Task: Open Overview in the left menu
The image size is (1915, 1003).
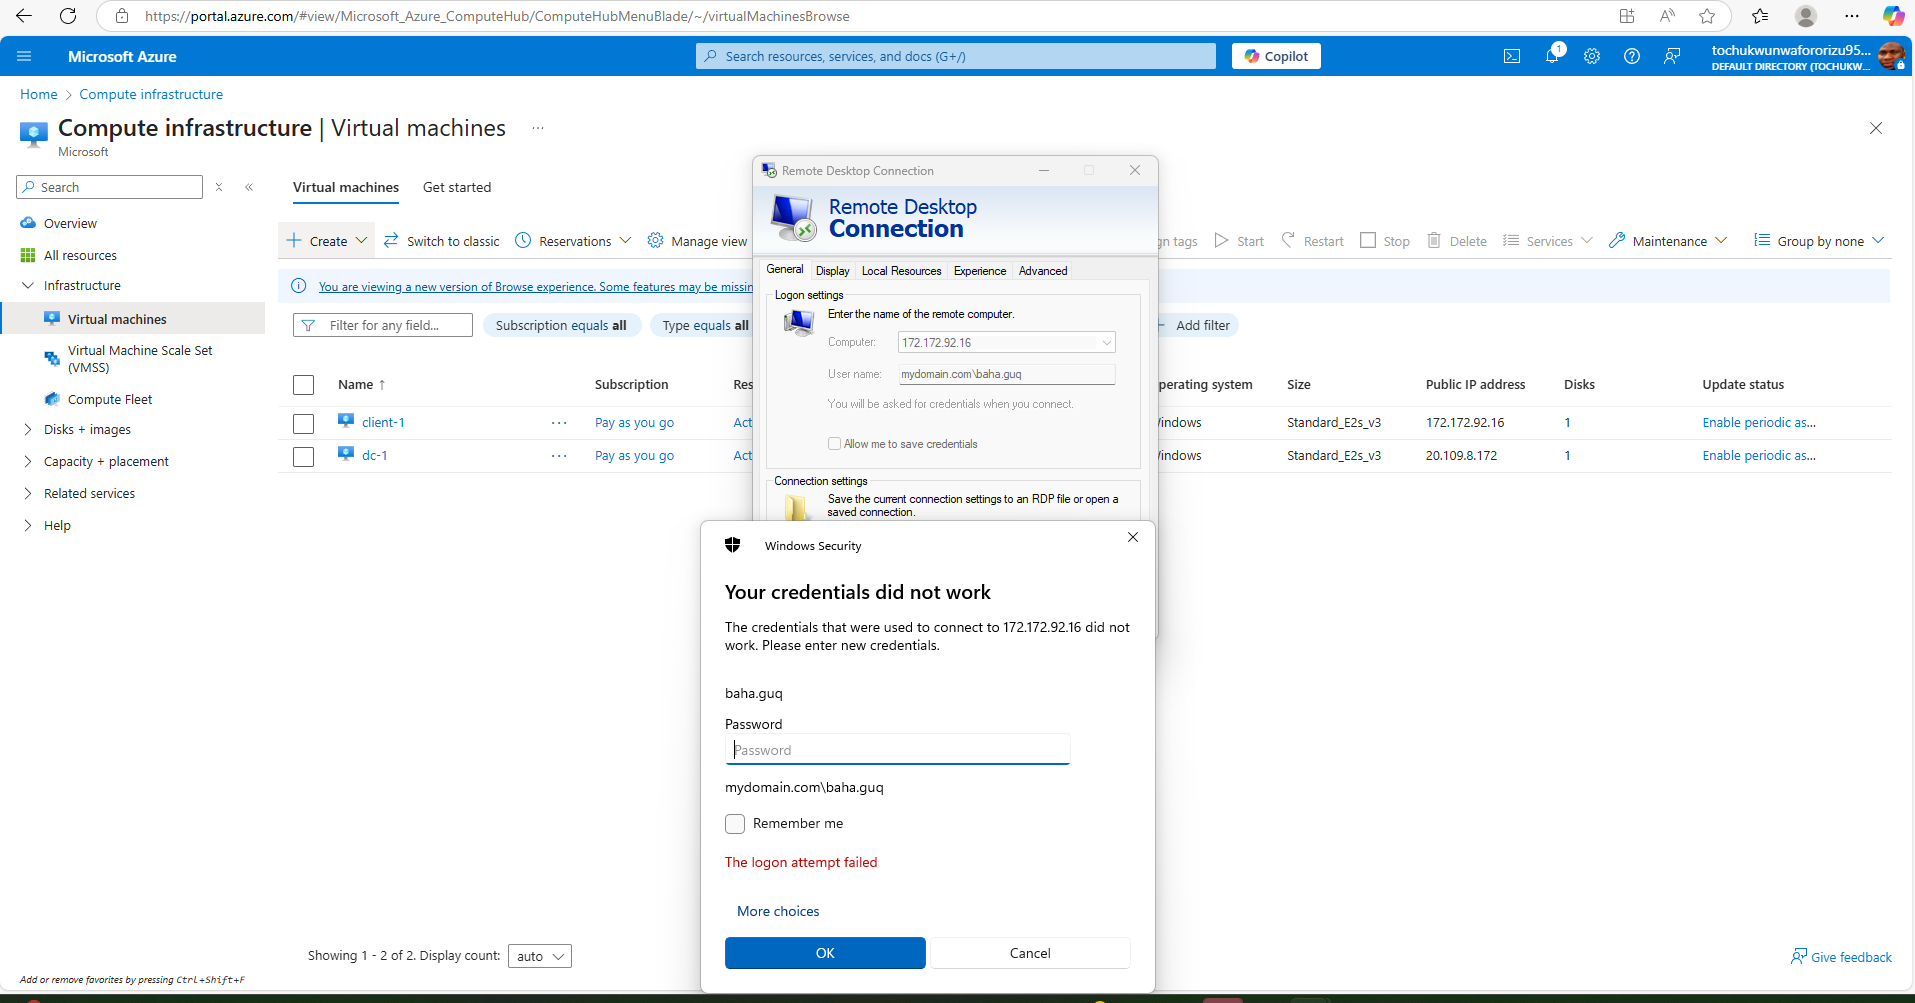Action: [x=70, y=223]
